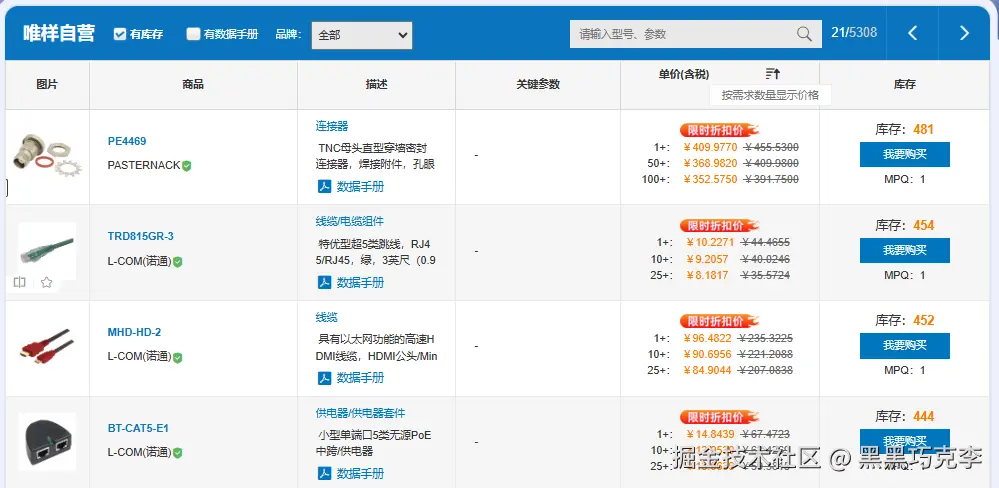The image size is (999, 488).
Task: Click PE4469 connector product thumbnail
Action: 46,155
